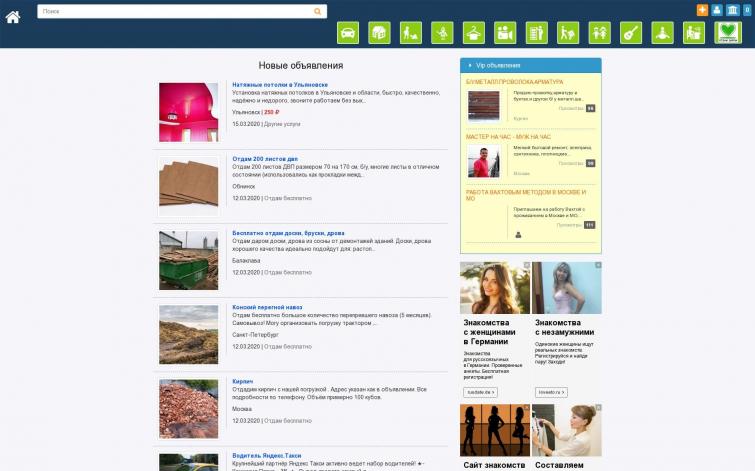Open the video camera electronics category
Screen dimensions: 755x471
click(x=505, y=33)
